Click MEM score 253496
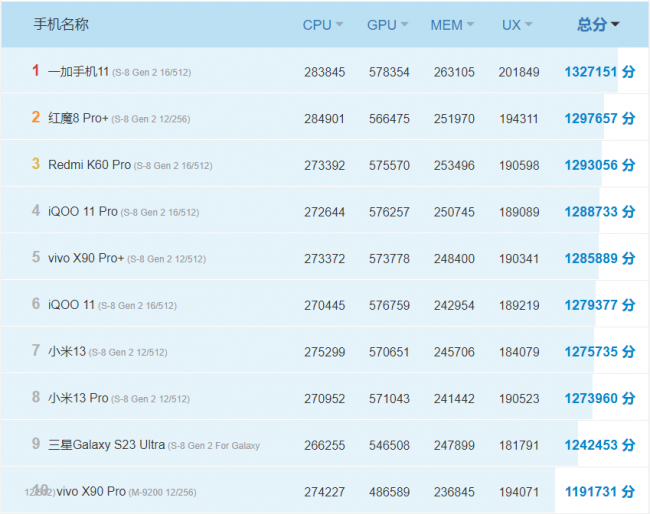This screenshot has width=650, height=514. coord(454,165)
